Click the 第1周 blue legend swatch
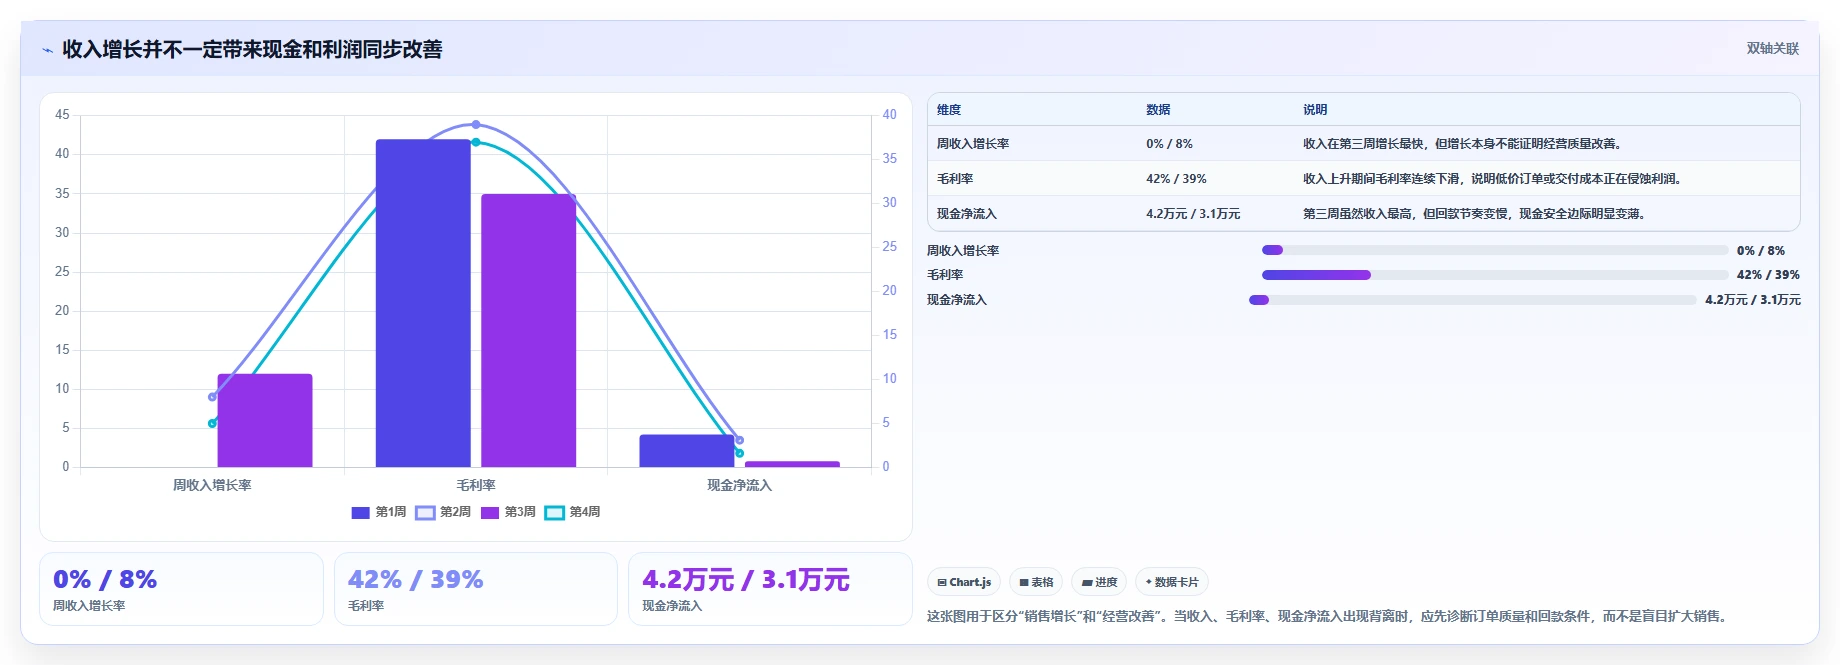Image resolution: width=1840 pixels, height=665 pixels. 361,513
